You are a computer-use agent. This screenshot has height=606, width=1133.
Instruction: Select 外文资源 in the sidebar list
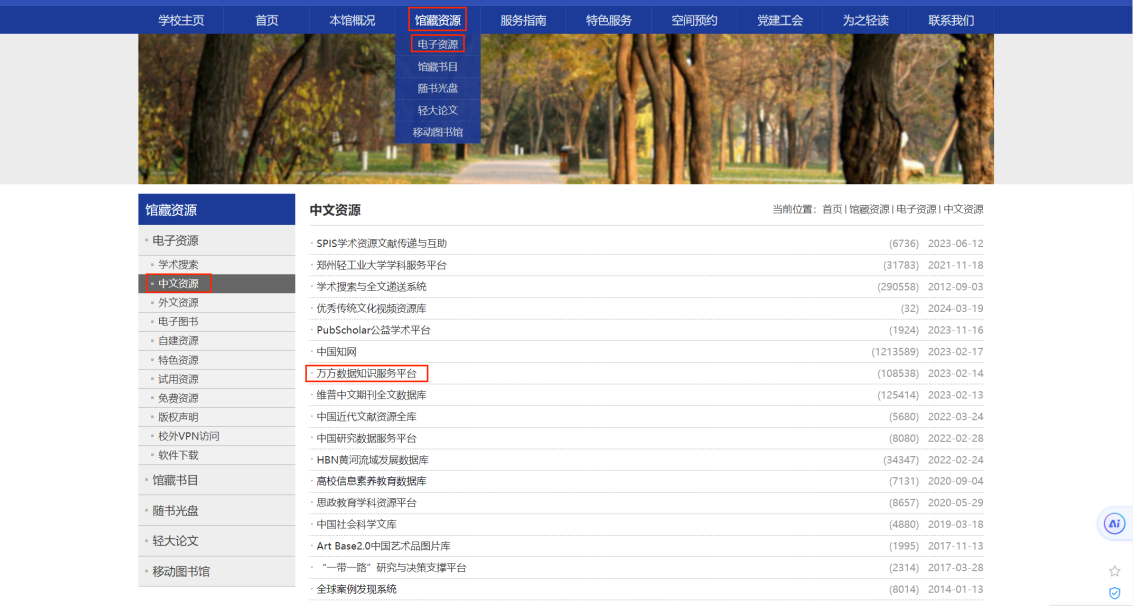click(178, 303)
